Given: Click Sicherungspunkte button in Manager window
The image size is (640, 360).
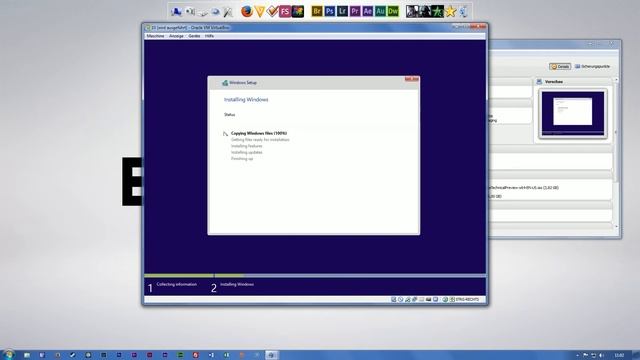Looking at the screenshot, I should (x=592, y=66).
